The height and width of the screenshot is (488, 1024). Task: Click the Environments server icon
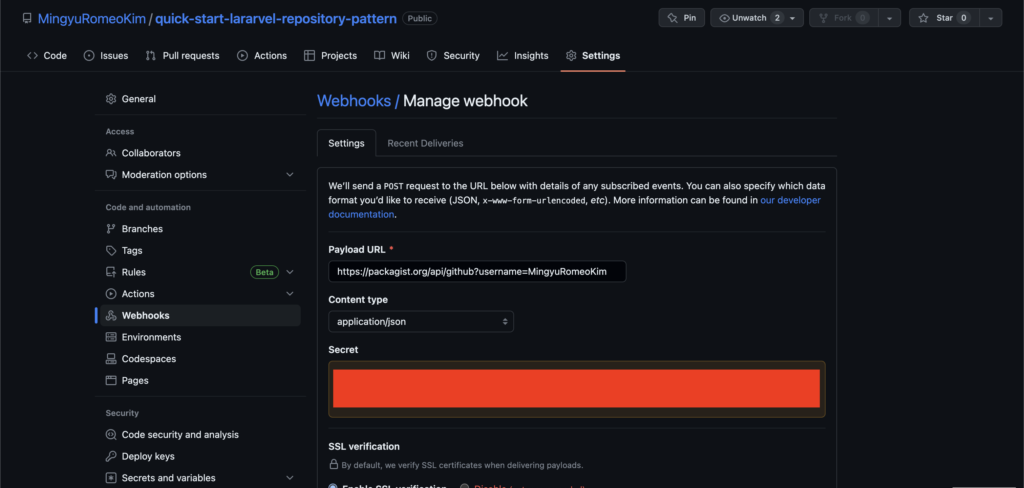[111, 337]
